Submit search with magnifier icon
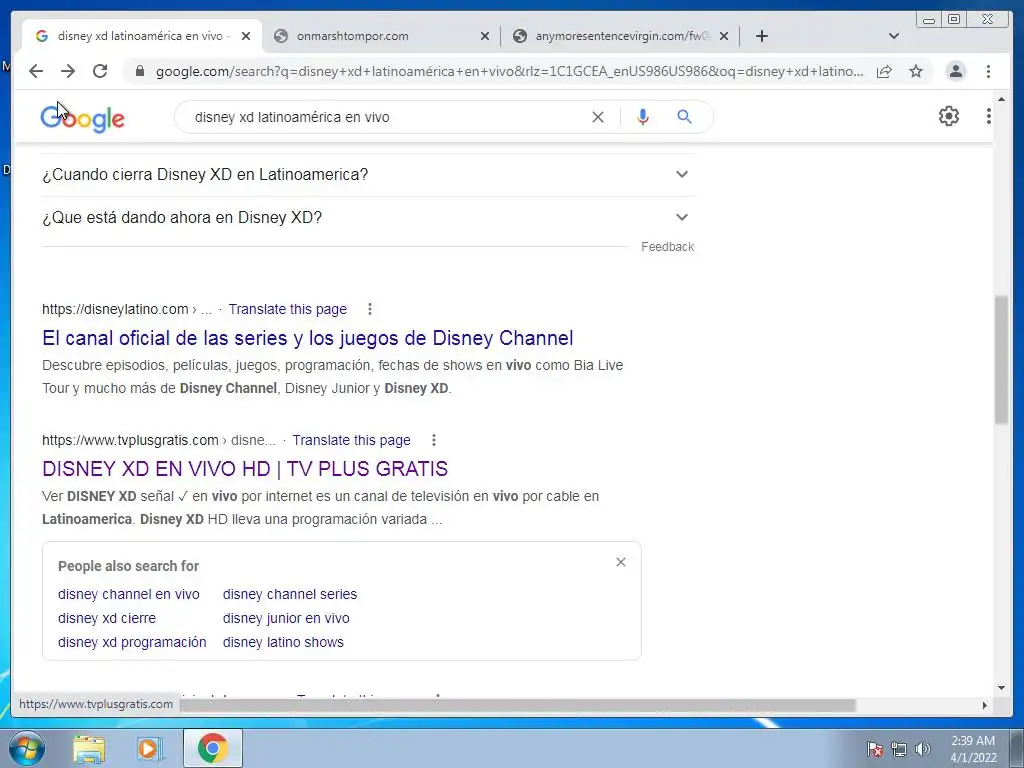This screenshot has height=768, width=1024. pyautogui.click(x=684, y=117)
